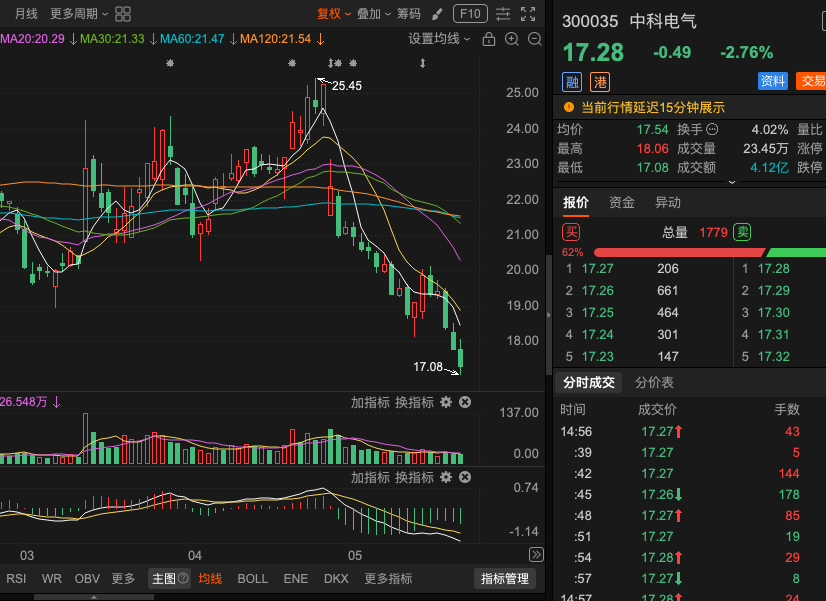The width and height of the screenshot is (826, 601).
Task: Select the RSI indicator
Action: point(16,578)
